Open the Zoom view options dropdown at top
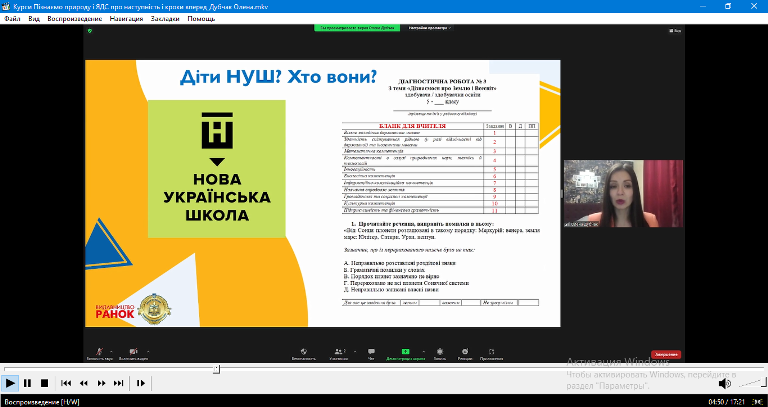 (x=430, y=28)
